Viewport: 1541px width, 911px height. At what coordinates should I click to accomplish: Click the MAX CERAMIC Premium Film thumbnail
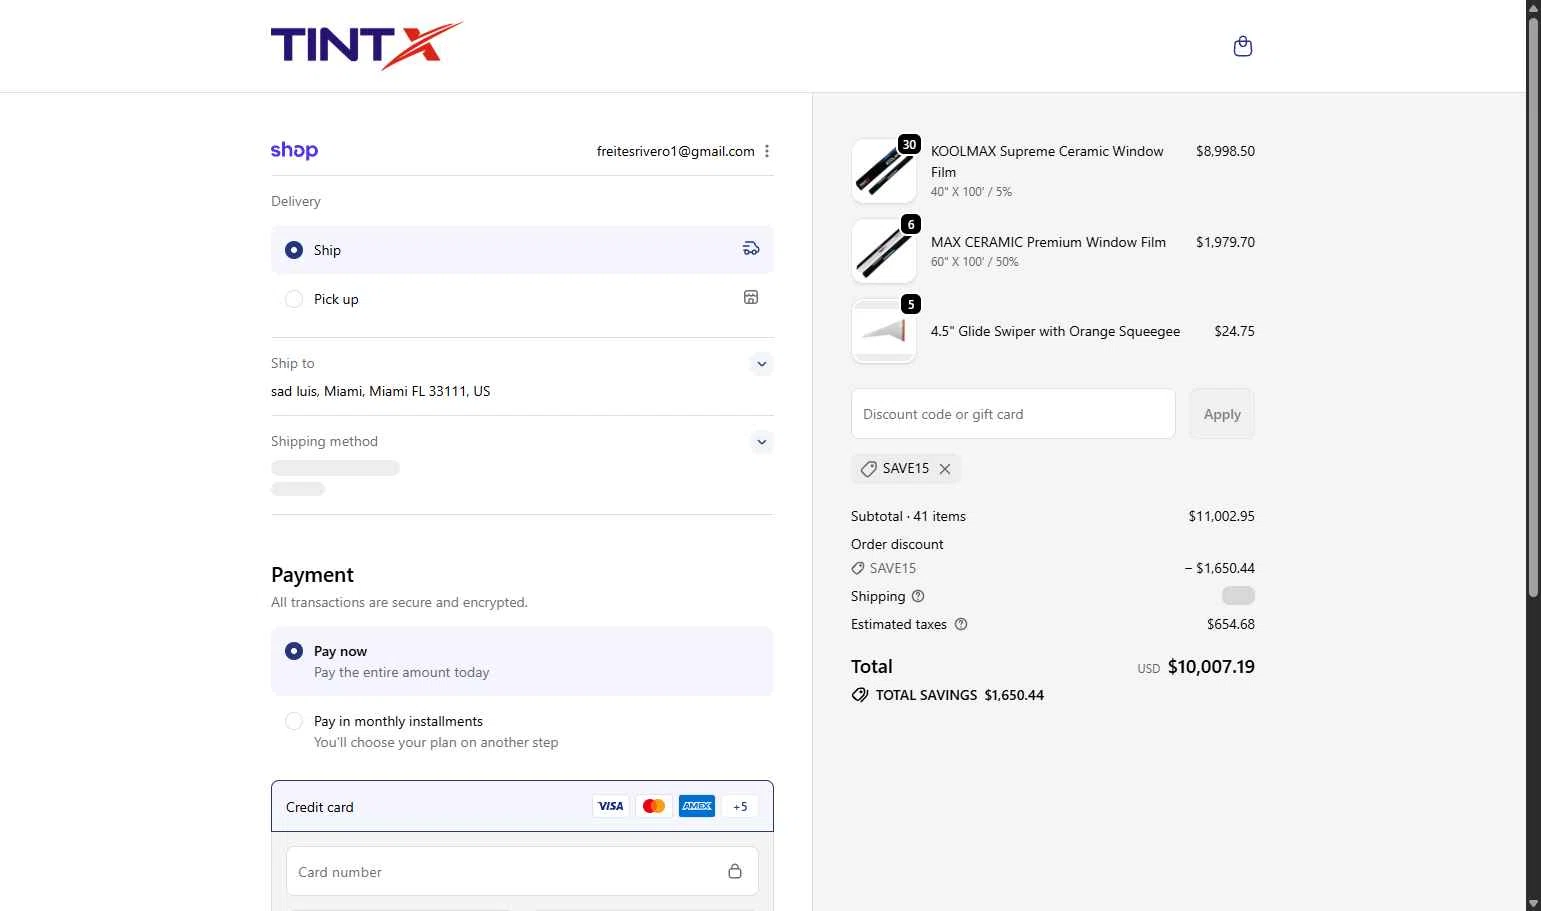point(884,251)
